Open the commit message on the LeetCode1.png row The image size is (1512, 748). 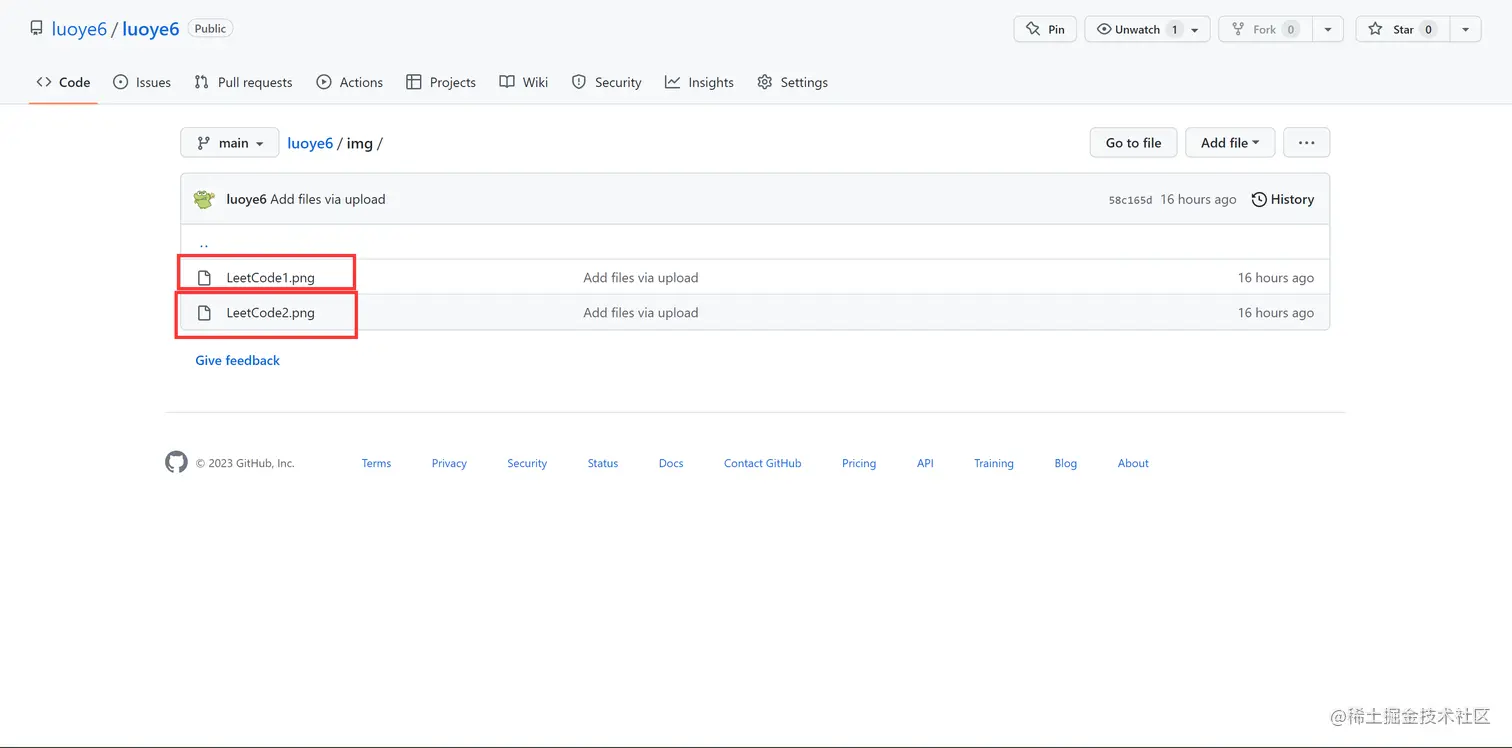[641, 278]
